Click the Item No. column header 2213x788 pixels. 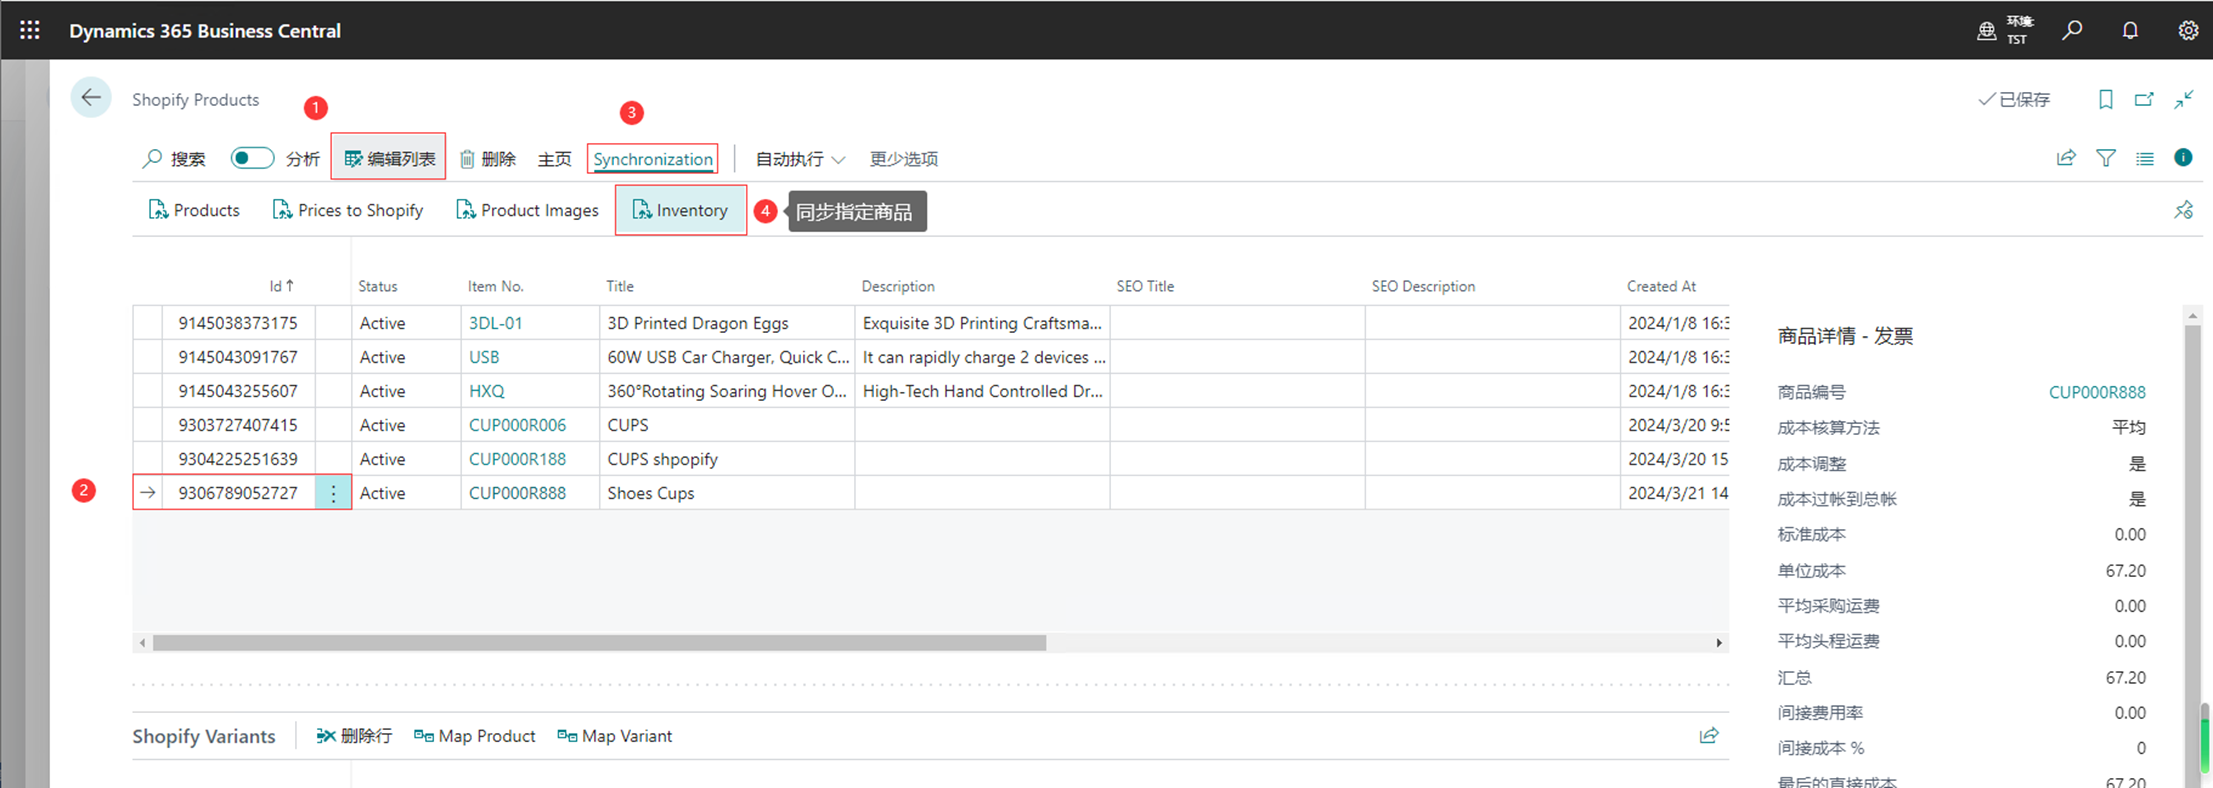(x=496, y=286)
